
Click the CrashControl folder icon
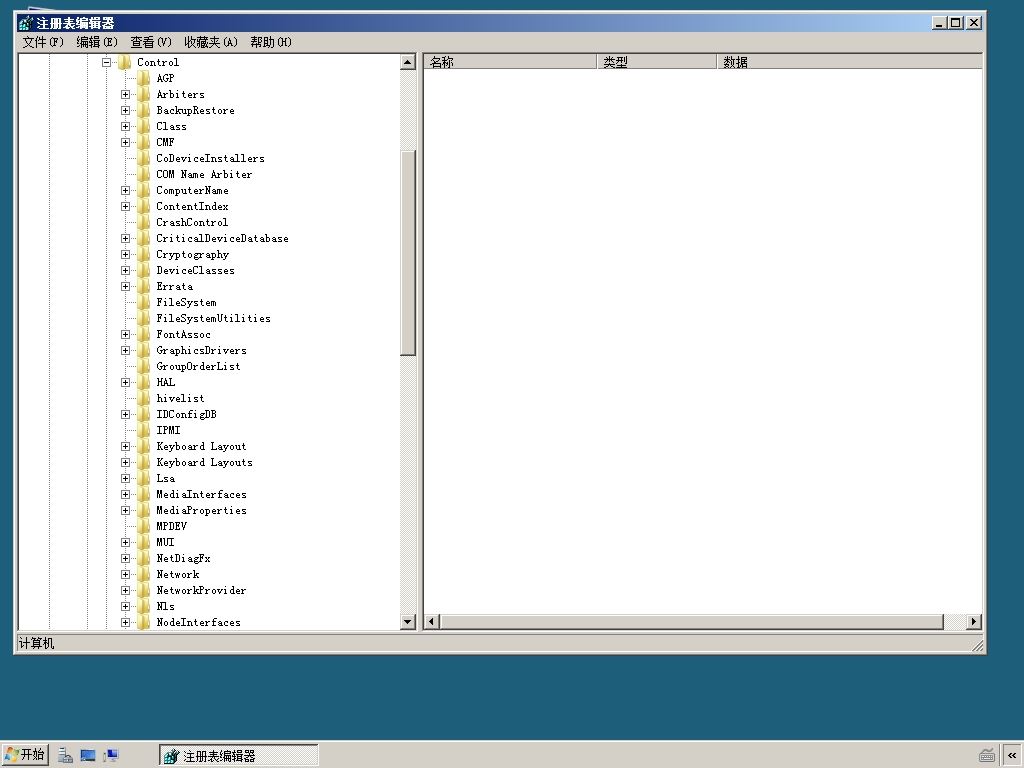144,222
